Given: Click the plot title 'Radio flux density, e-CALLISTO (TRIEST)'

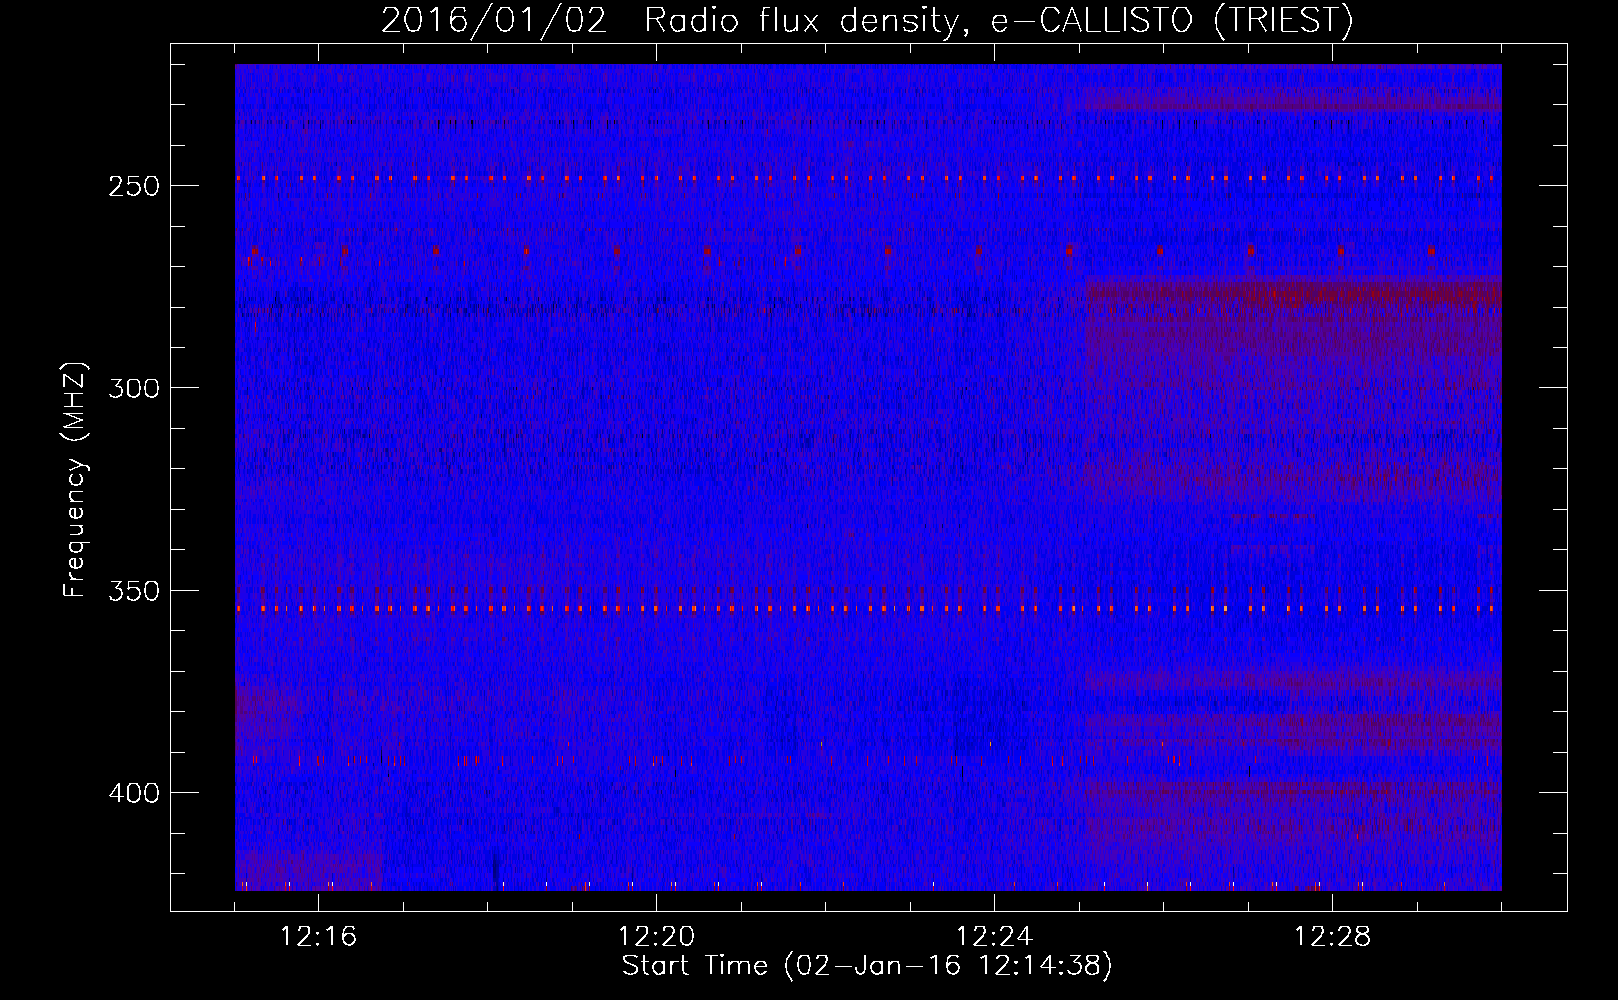Looking at the screenshot, I should pos(998,21).
